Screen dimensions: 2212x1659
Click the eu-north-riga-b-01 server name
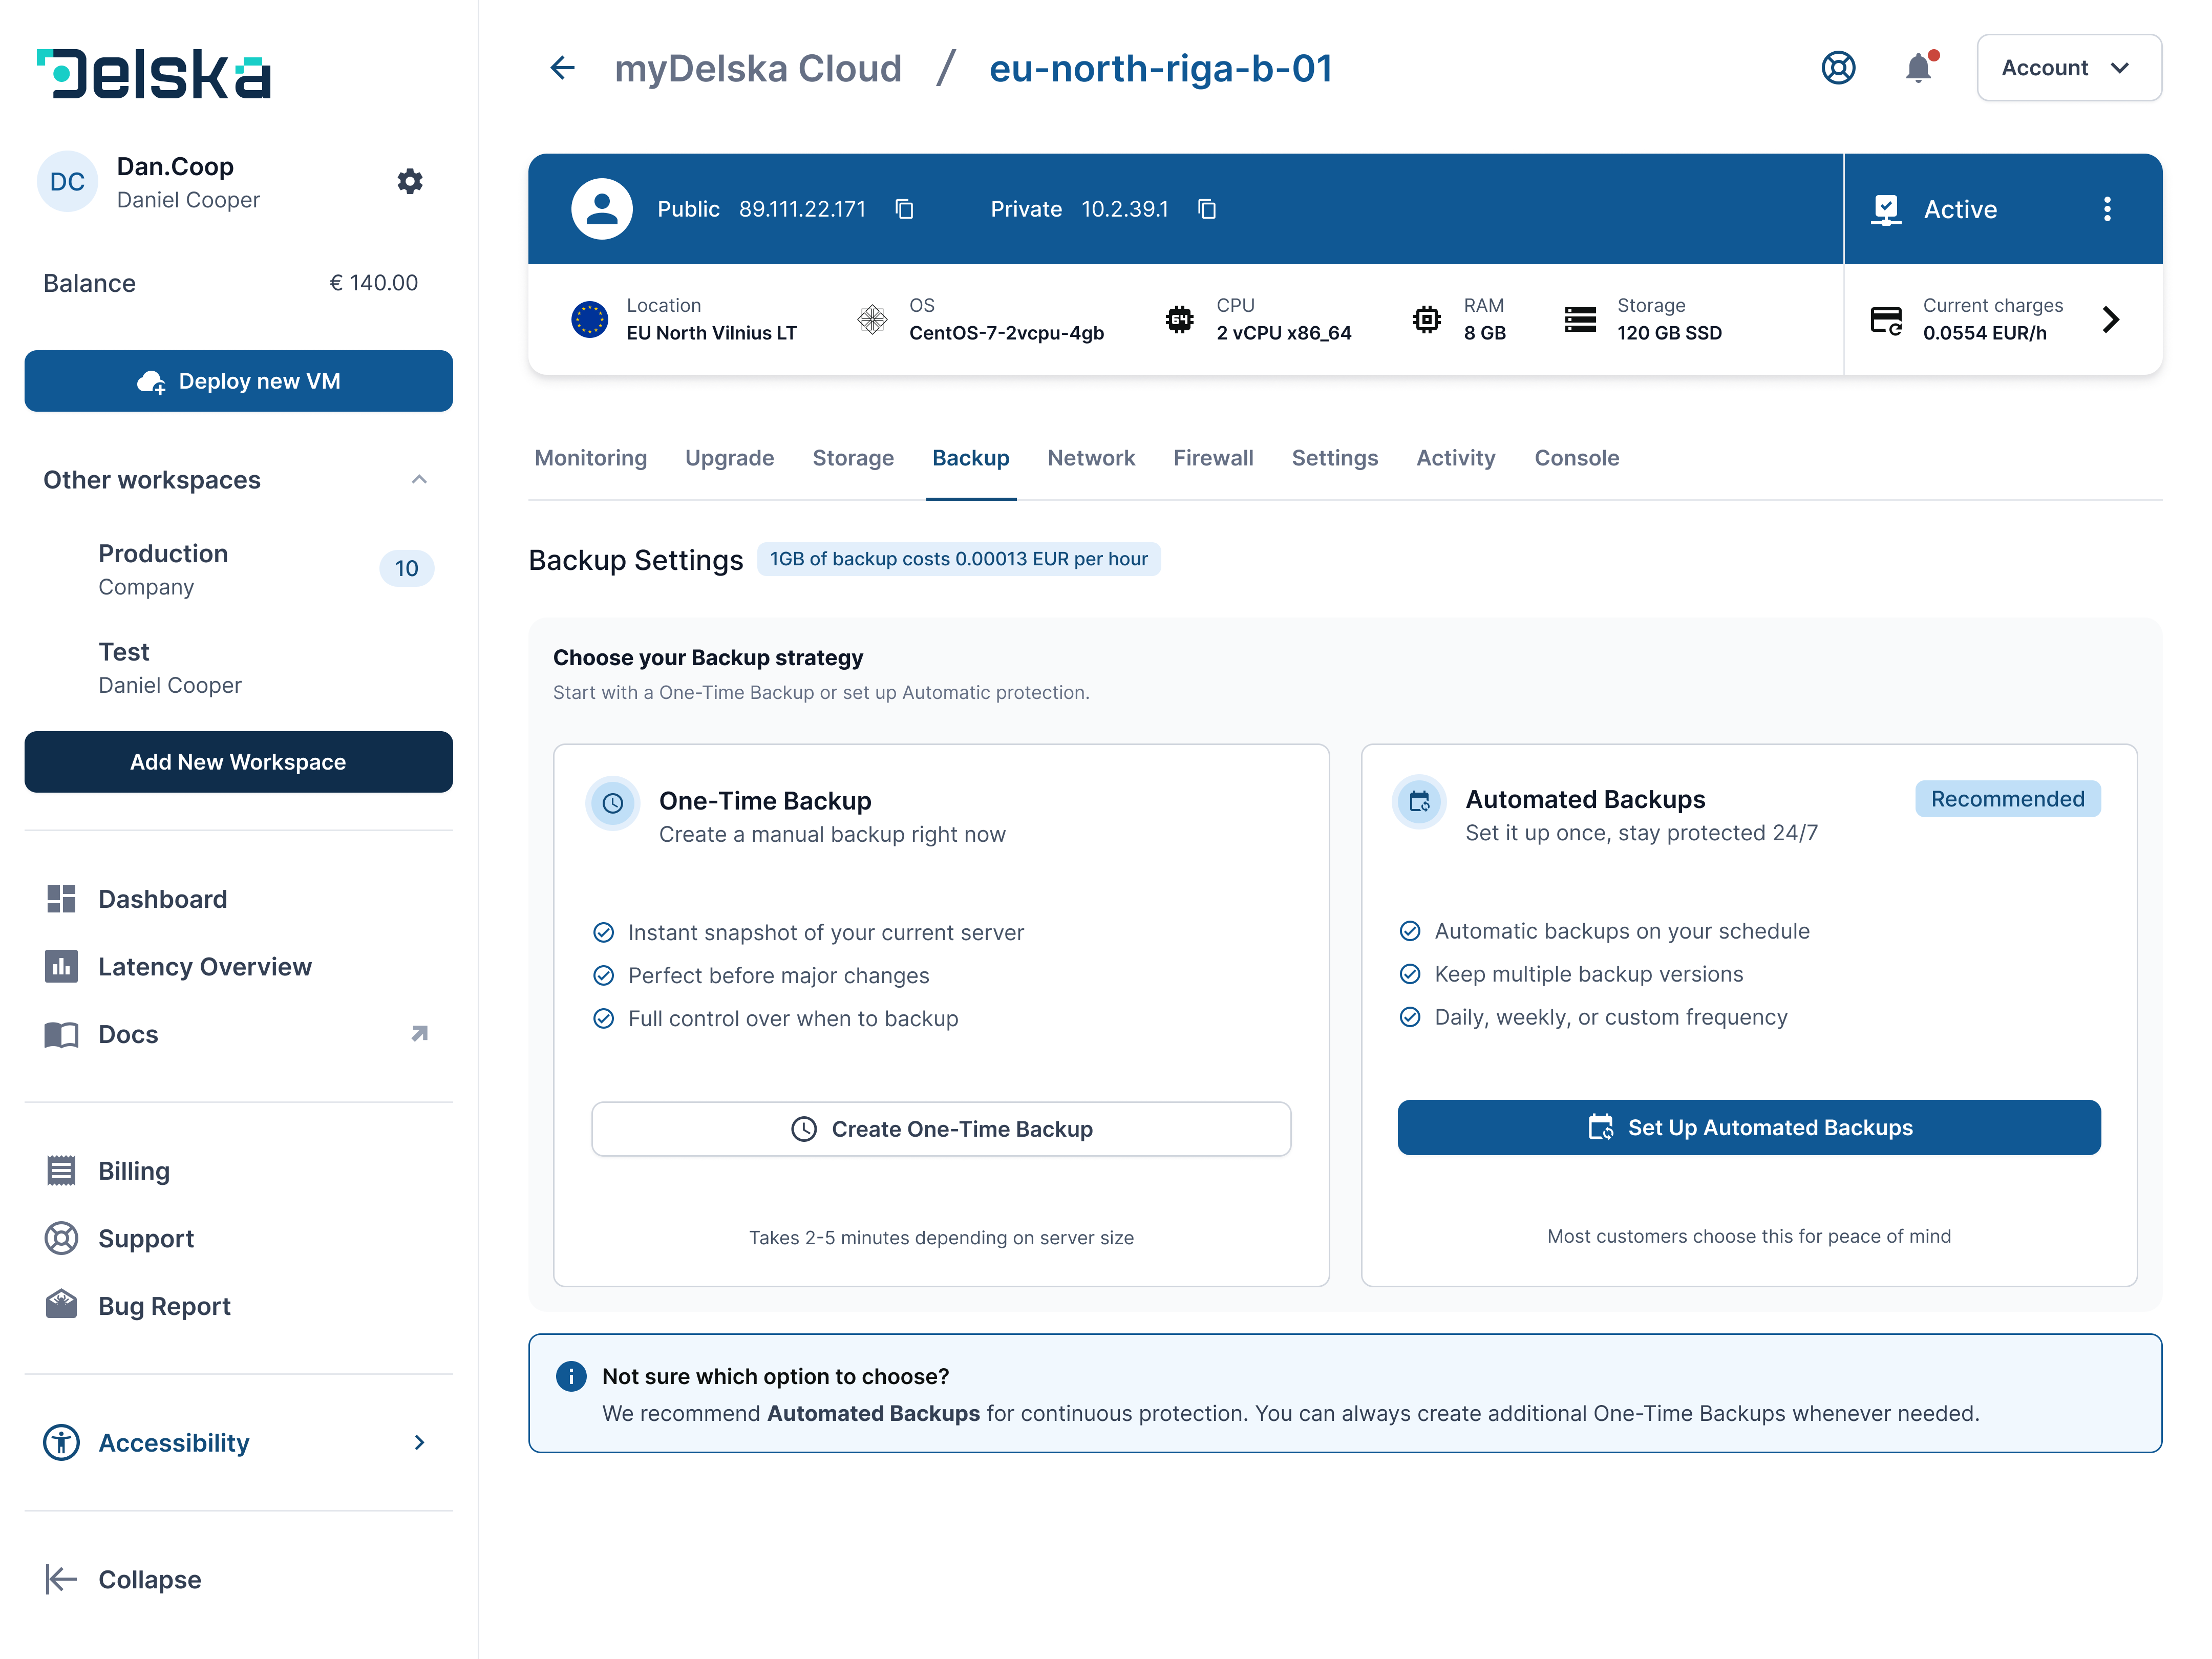(1160, 68)
